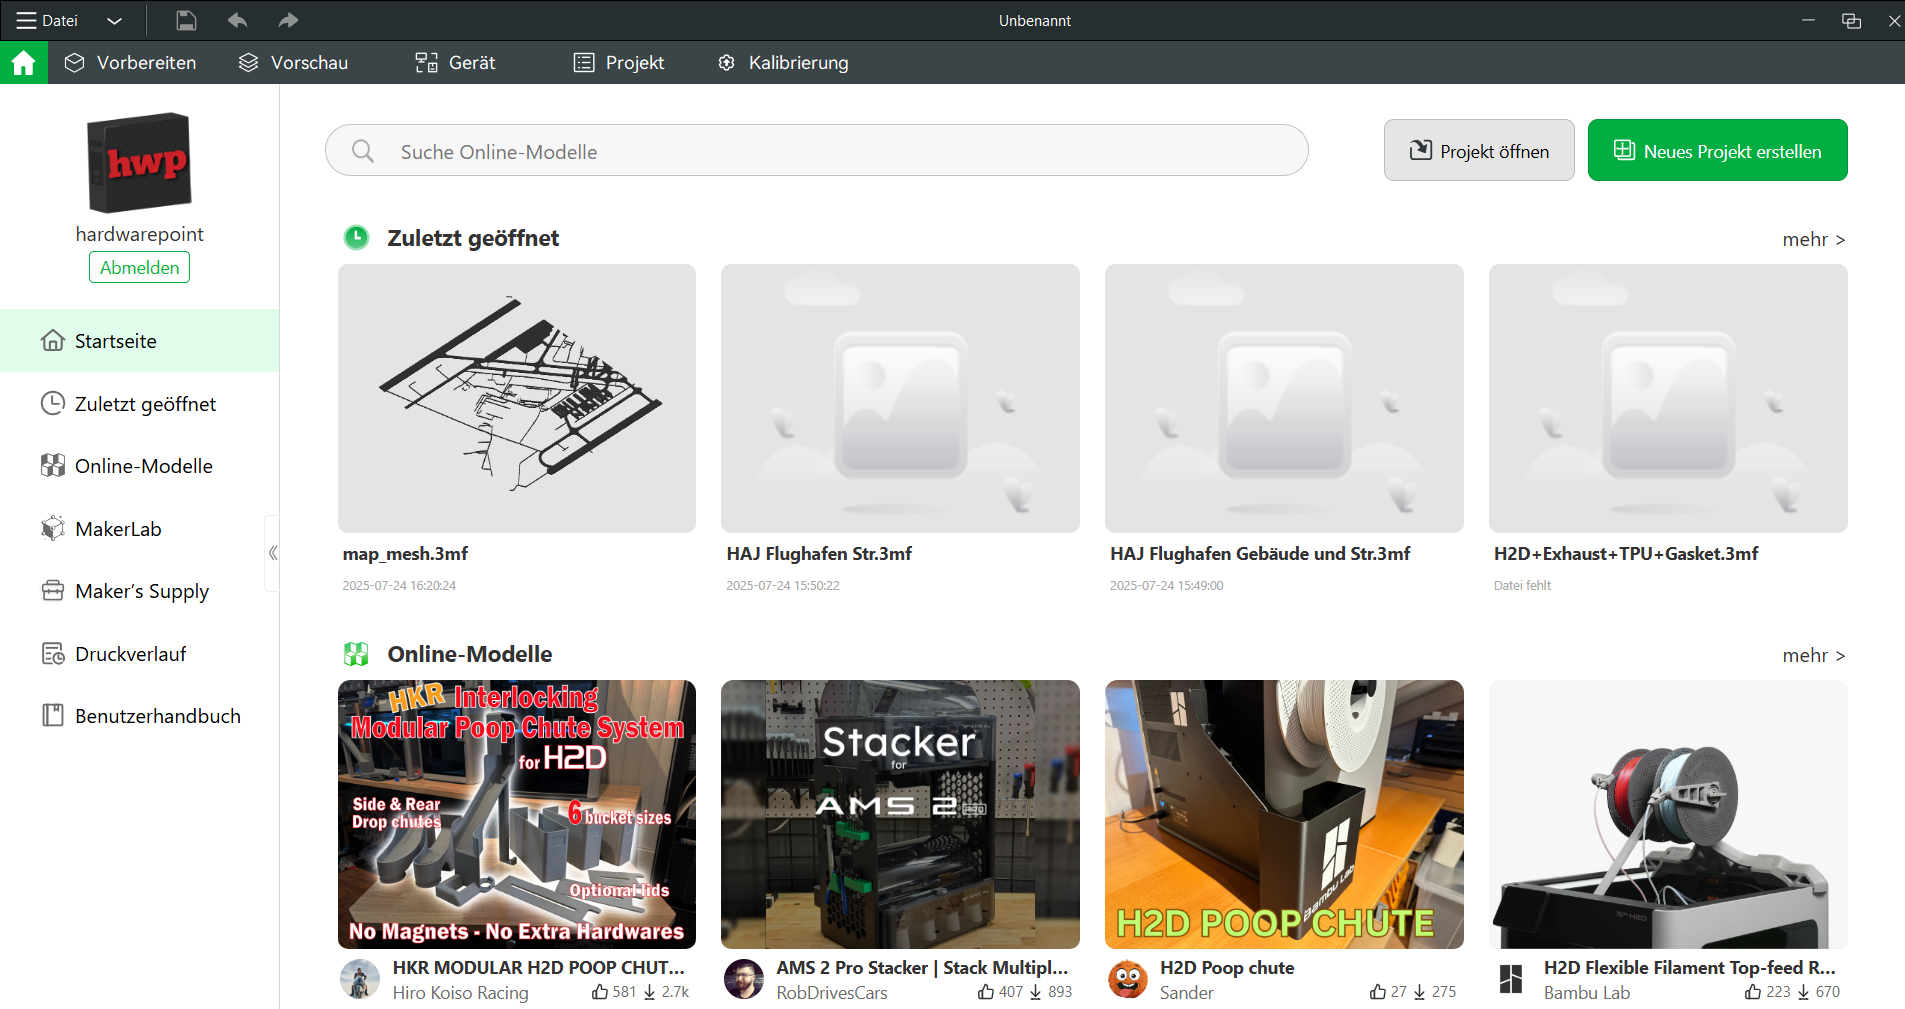The width and height of the screenshot is (1905, 1009).
Task: Click the undo arrow icon
Action: pyautogui.click(x=237, y=20)
